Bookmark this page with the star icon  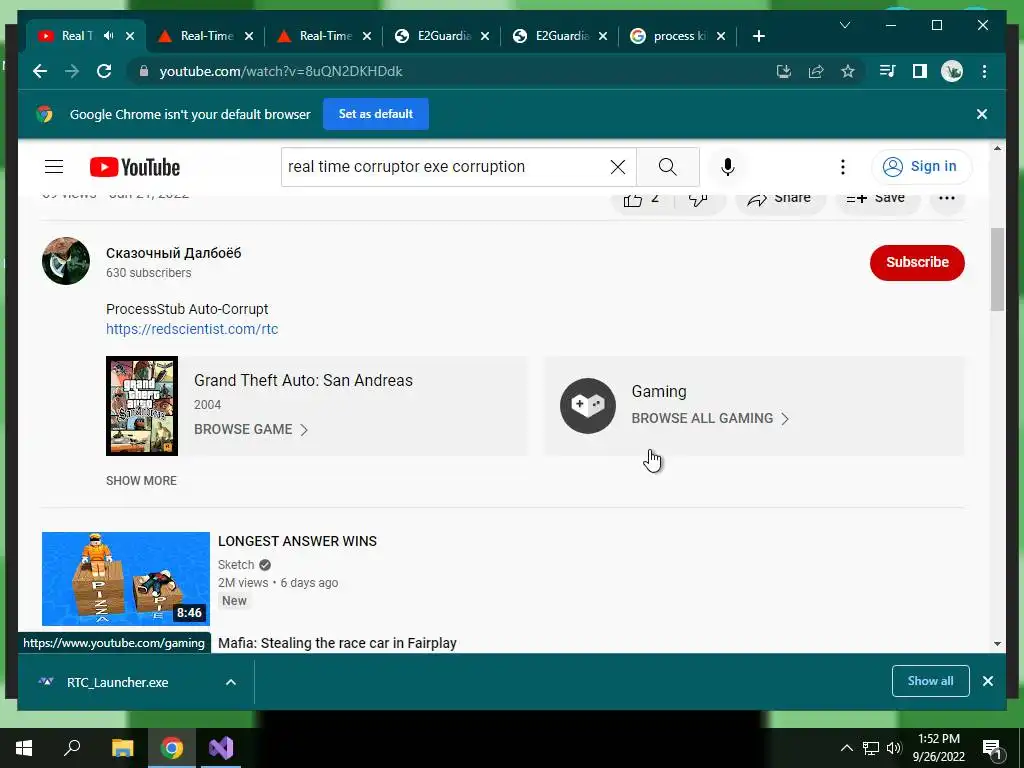(x=848, y=71)
